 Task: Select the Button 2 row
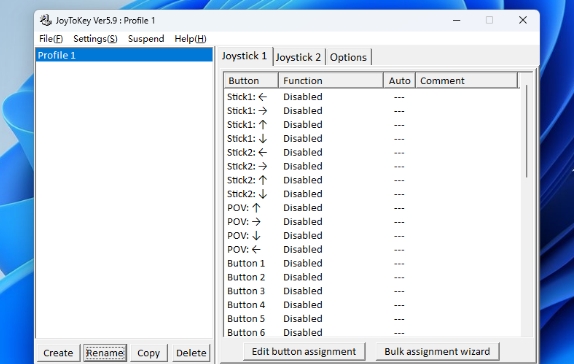(372, 277)
